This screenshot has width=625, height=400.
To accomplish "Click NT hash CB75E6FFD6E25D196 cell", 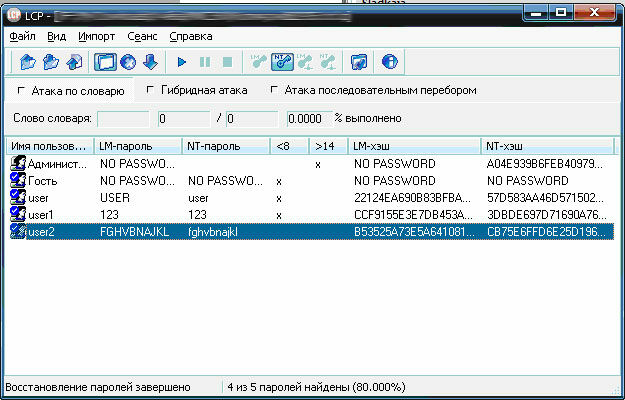I will (546, 232).
